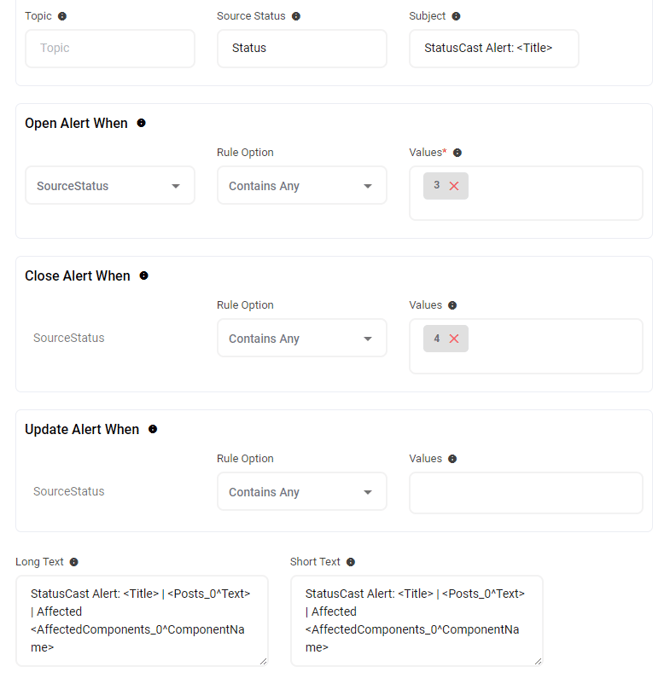Click the info icon next to Subject
670x678 pixels.
[x=456, y=17]
